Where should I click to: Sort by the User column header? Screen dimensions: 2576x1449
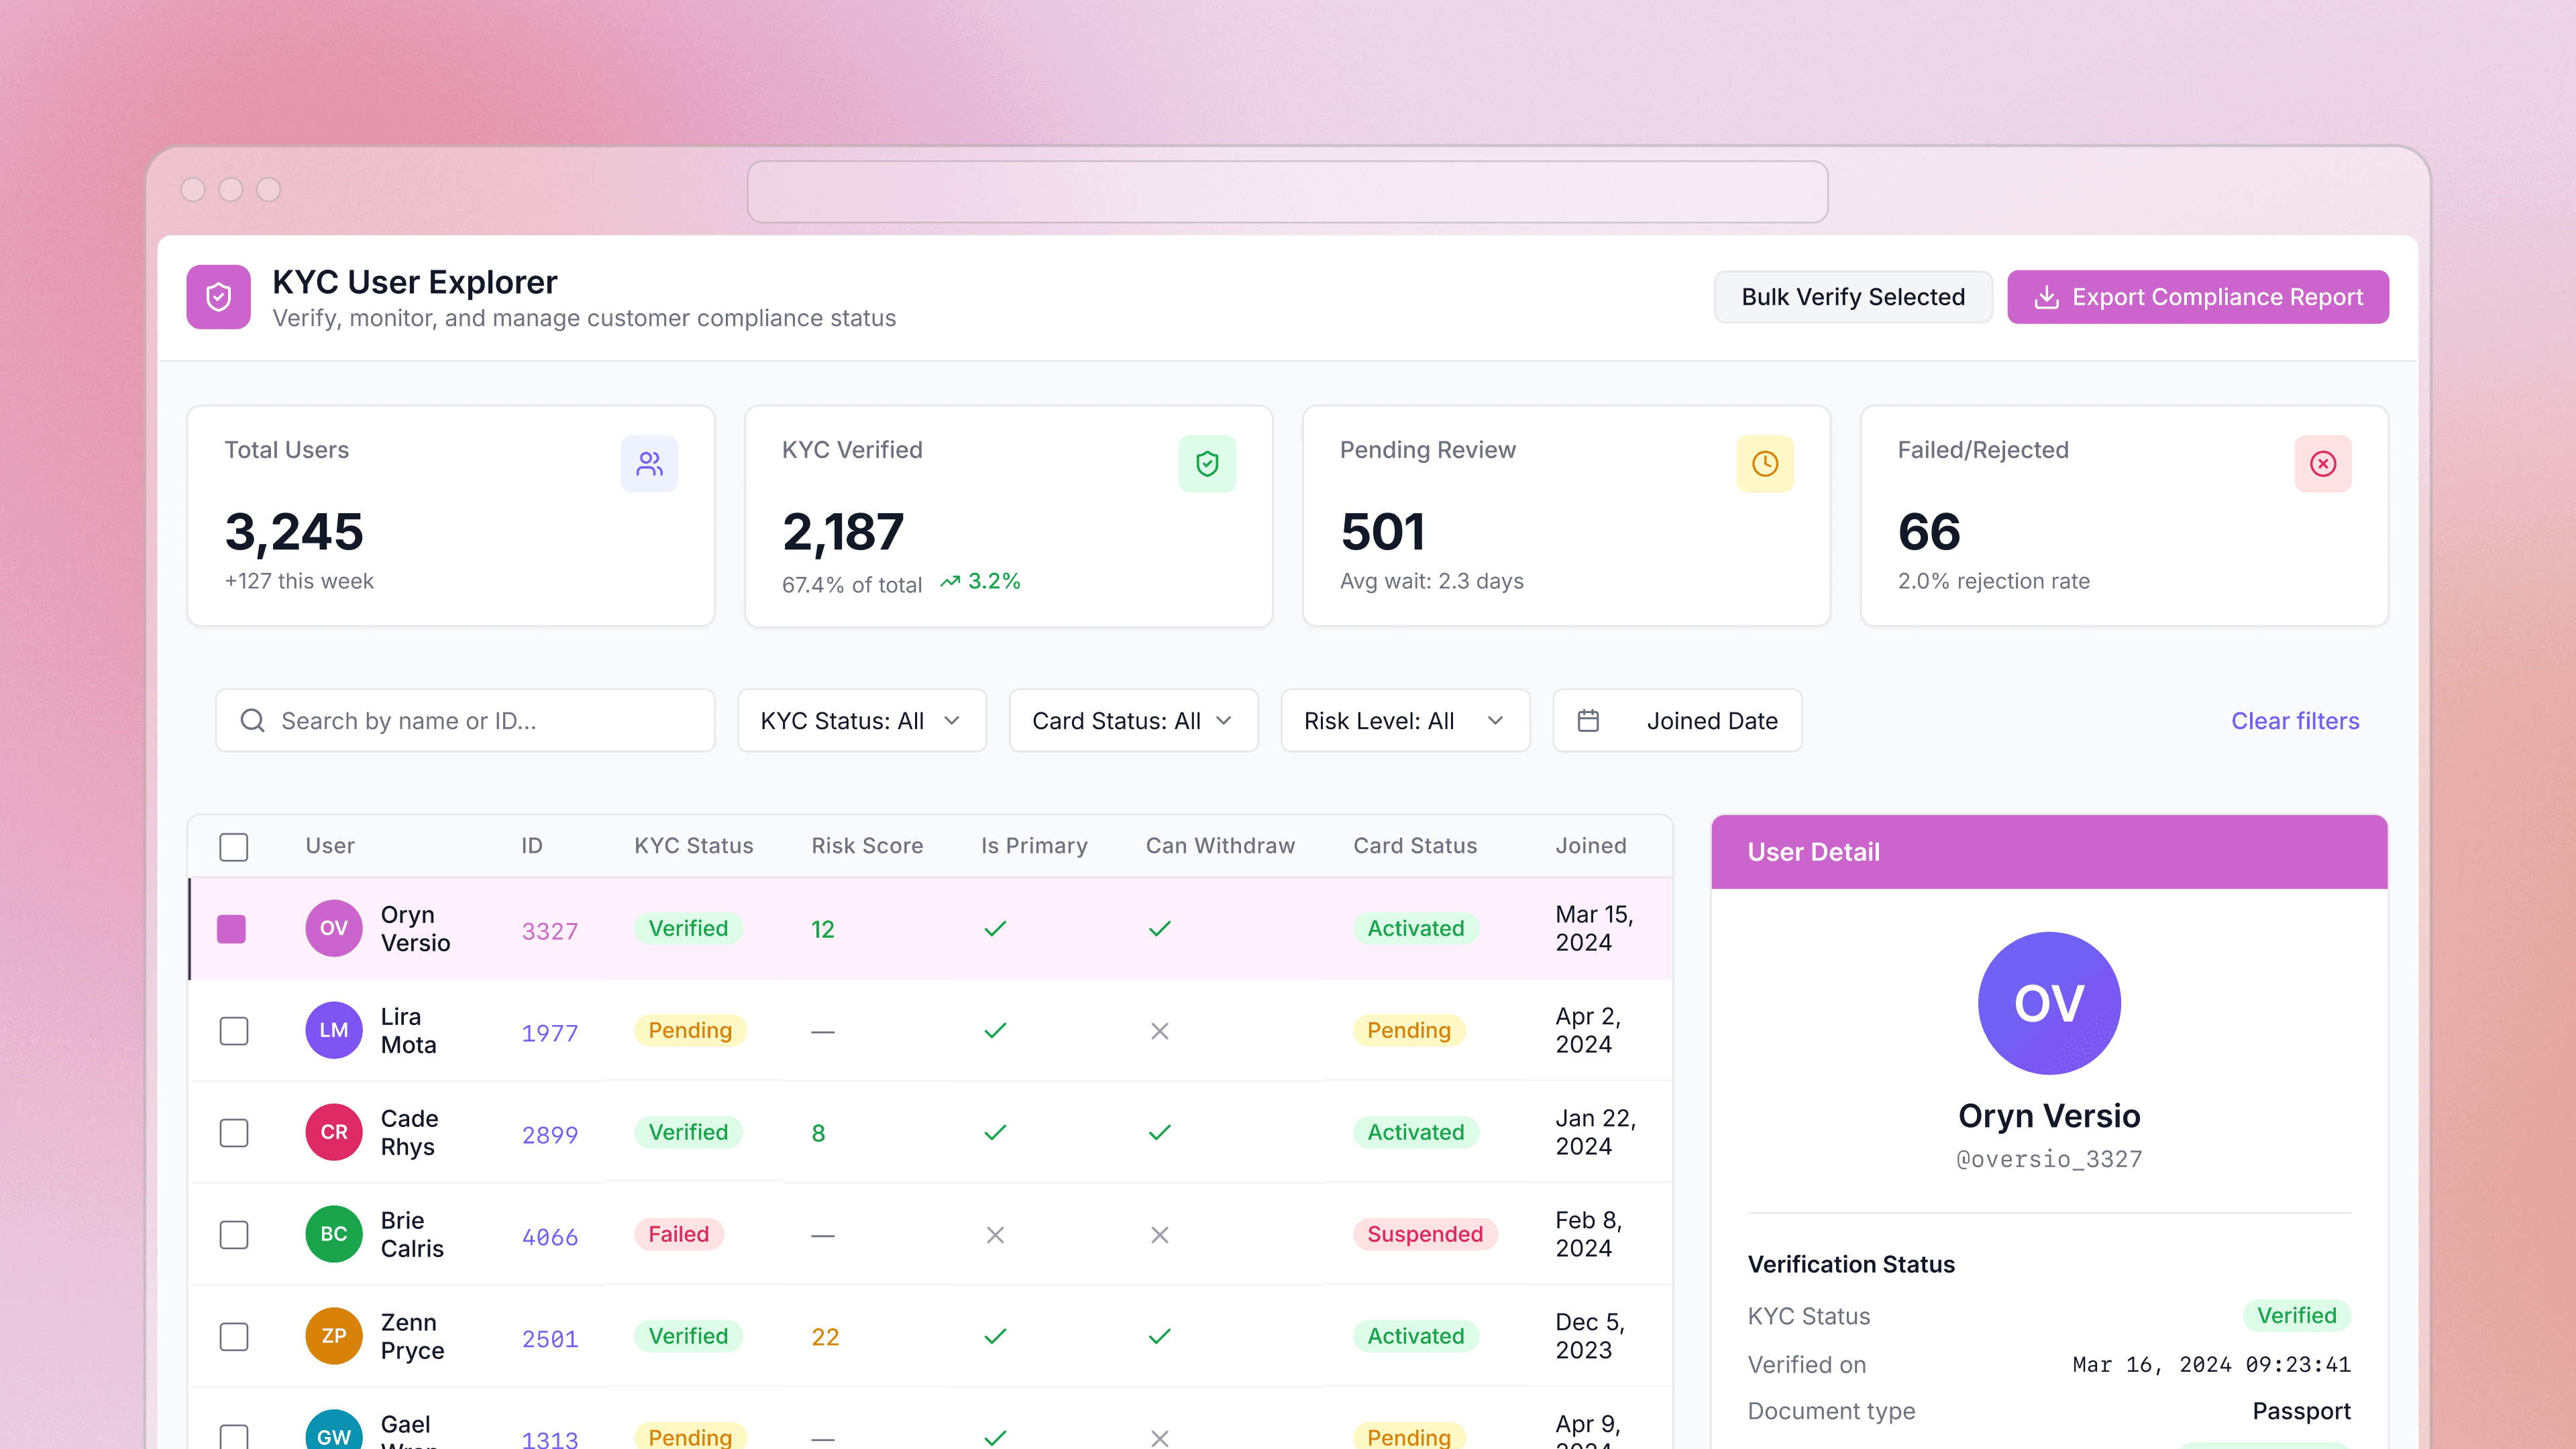(x=330, y=846)
